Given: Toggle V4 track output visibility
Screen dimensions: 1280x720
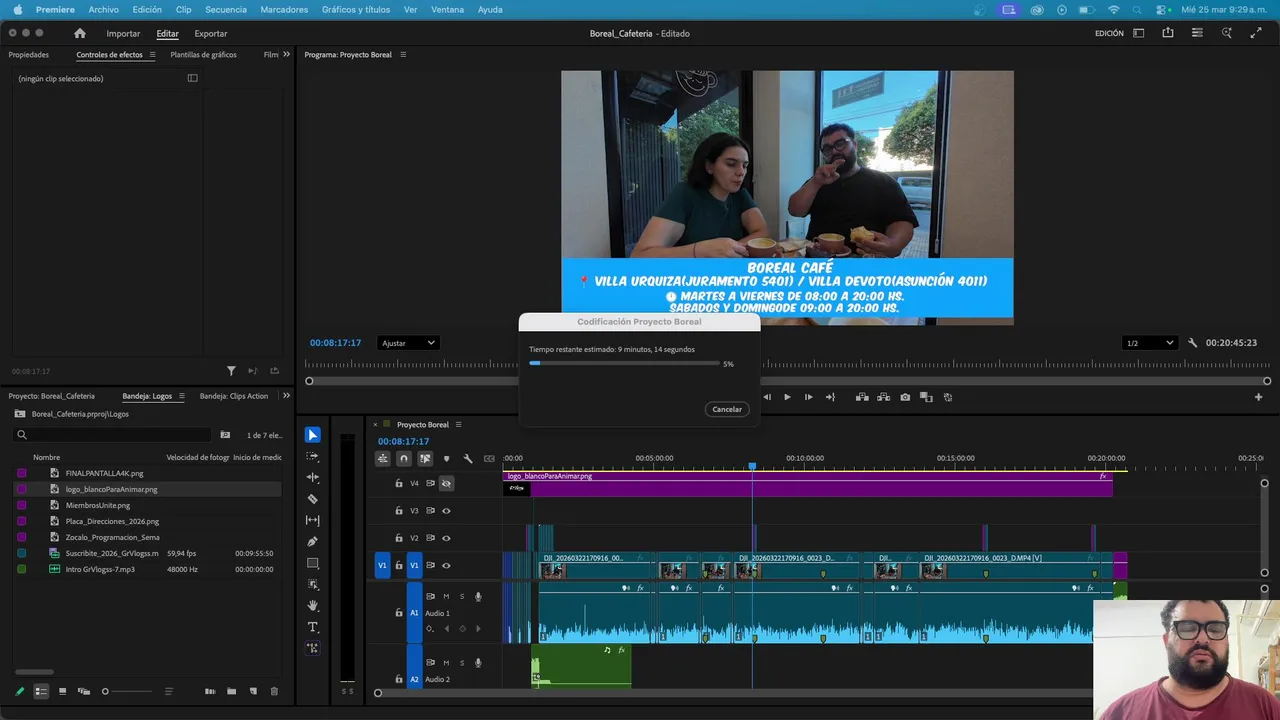Looking at the screenshot, I should click(446, 483).
